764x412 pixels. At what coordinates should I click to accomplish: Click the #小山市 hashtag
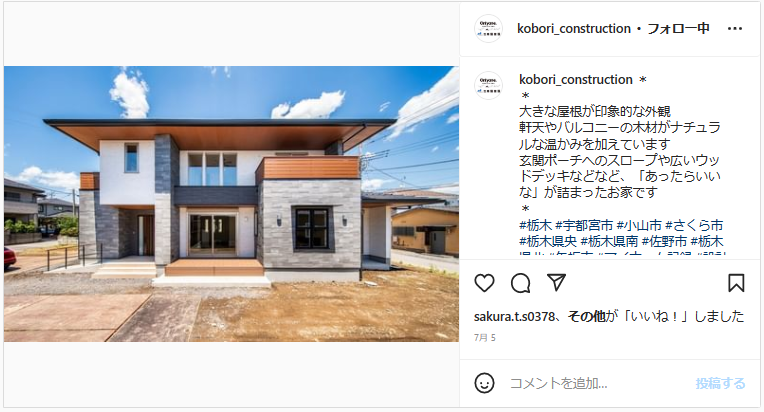639,225
